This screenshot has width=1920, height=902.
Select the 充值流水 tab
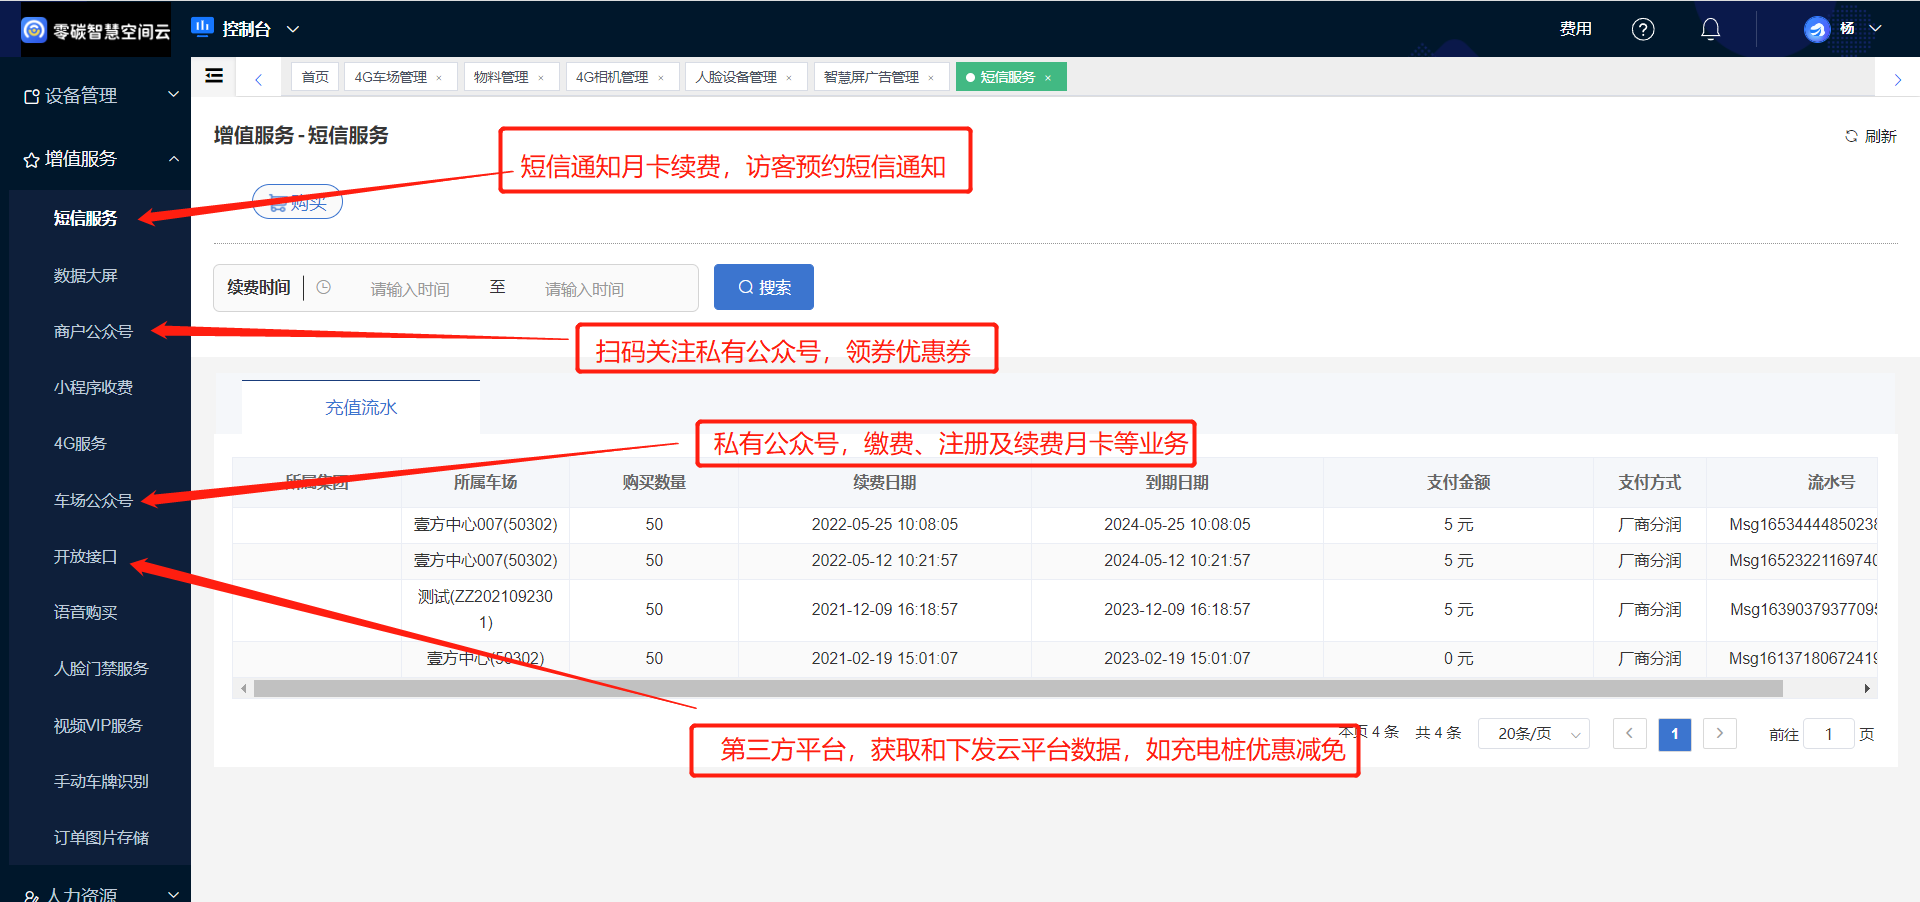[361, 407]
